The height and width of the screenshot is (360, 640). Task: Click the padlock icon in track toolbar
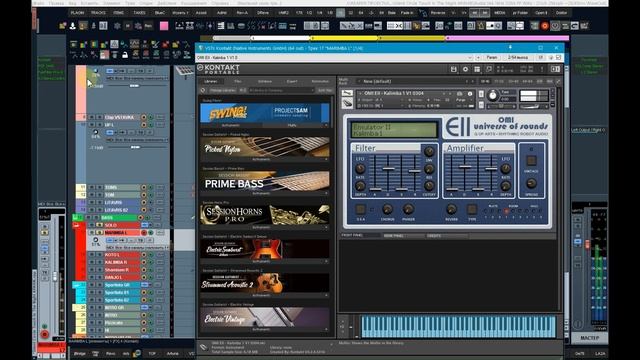click(125, 54)
